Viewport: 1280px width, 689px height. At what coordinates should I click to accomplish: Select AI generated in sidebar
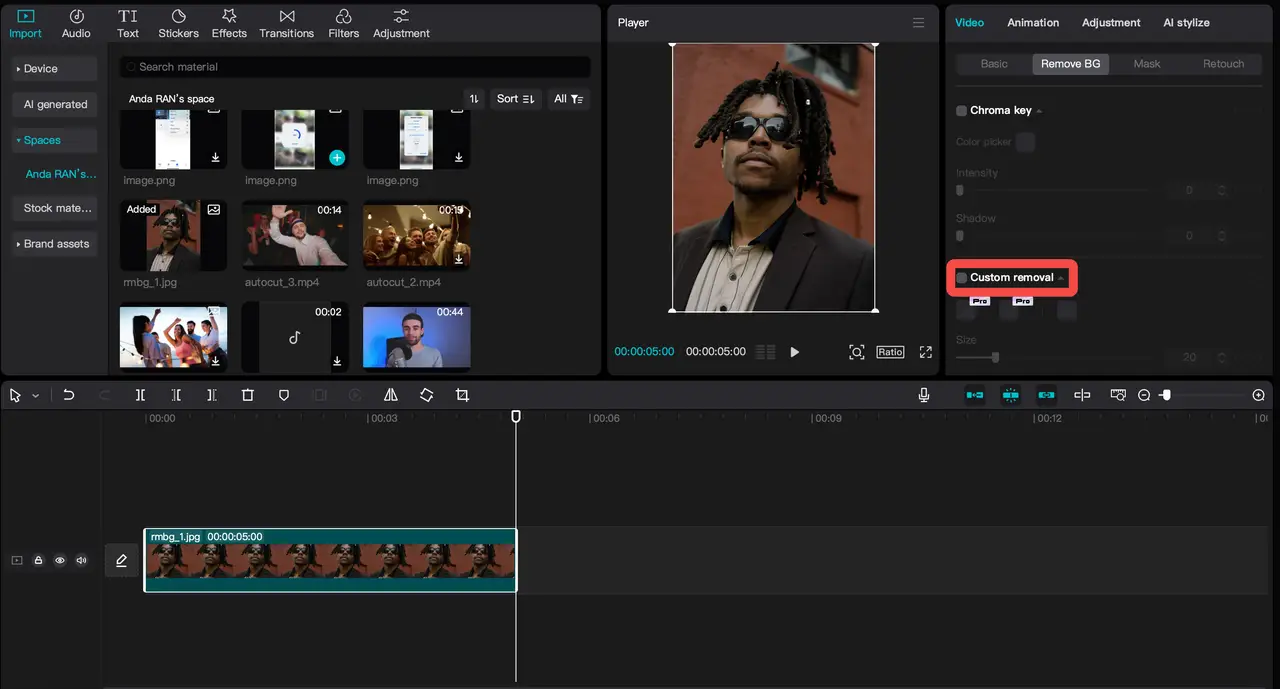[55, 104]
